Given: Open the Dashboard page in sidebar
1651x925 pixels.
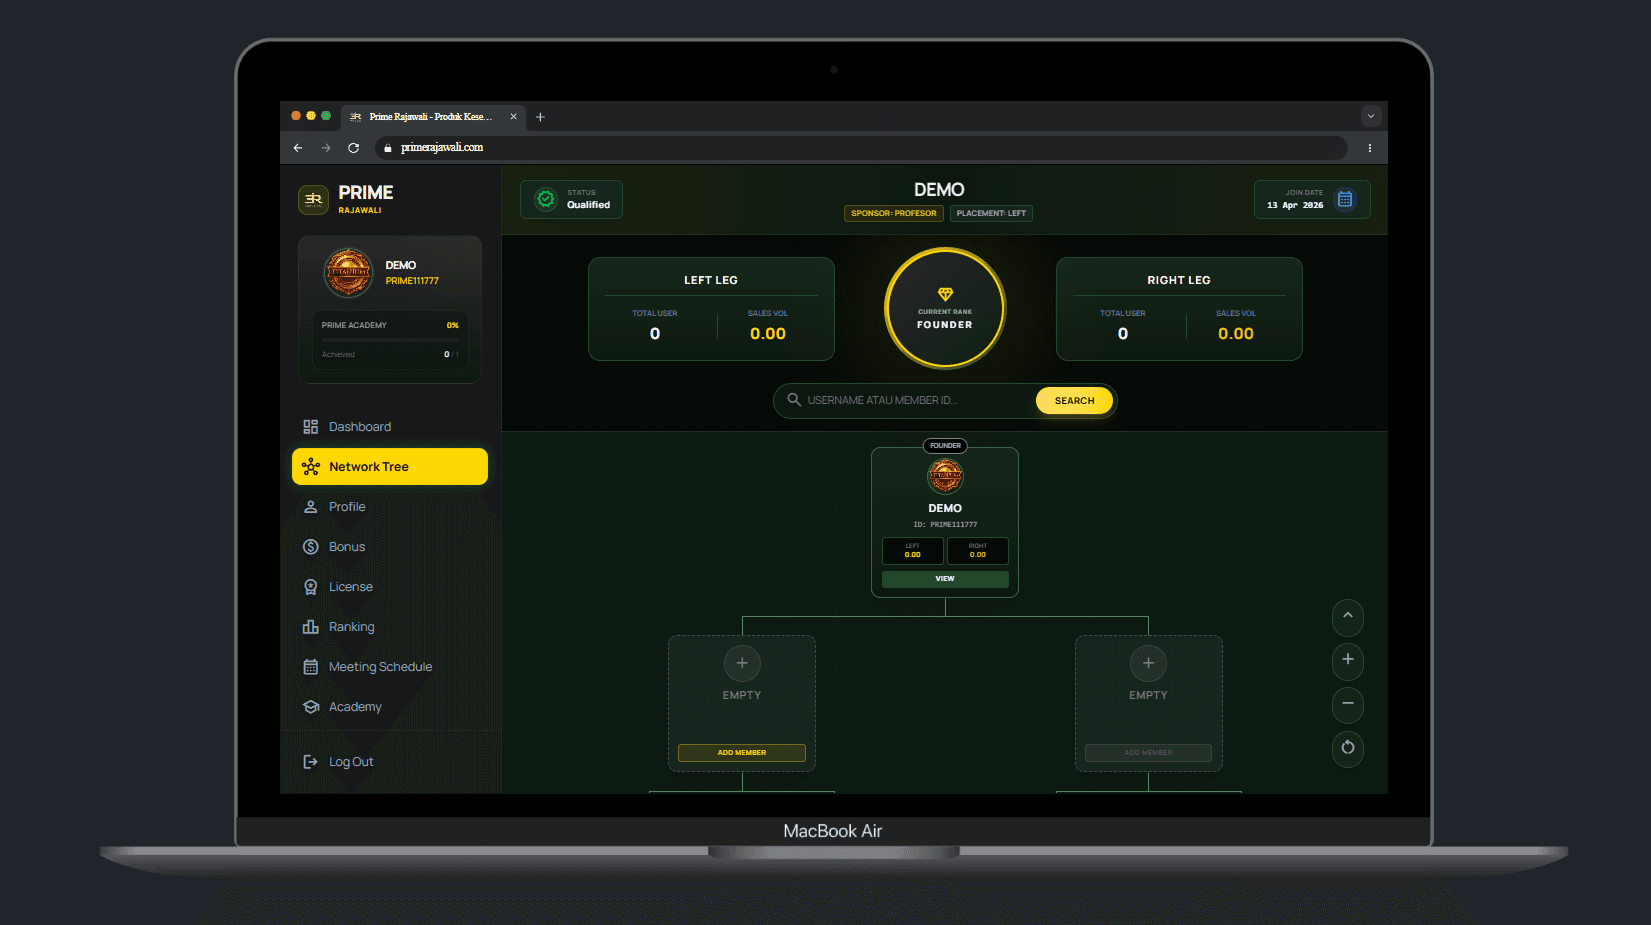Looking at the screenshot, I should tap(389, 427).
